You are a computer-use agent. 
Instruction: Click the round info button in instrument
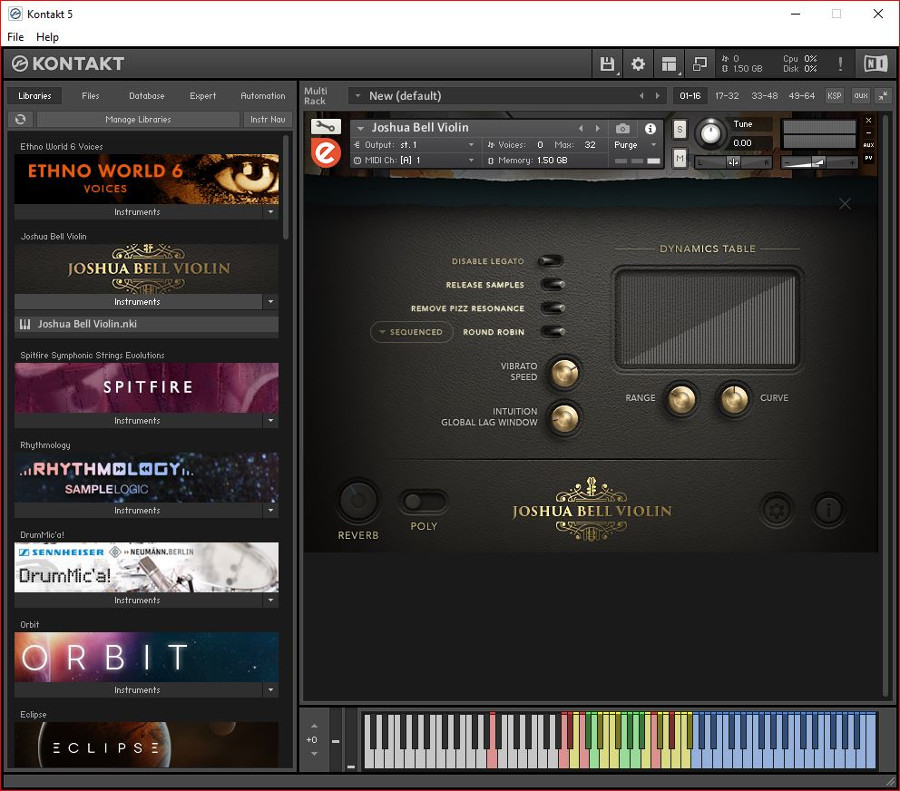(x=828, y=509)
